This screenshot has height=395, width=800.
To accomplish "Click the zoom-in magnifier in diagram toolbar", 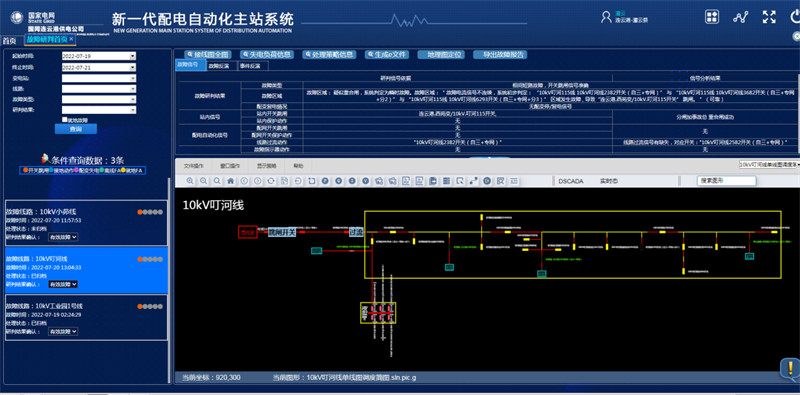I will (x=190, y=181).
